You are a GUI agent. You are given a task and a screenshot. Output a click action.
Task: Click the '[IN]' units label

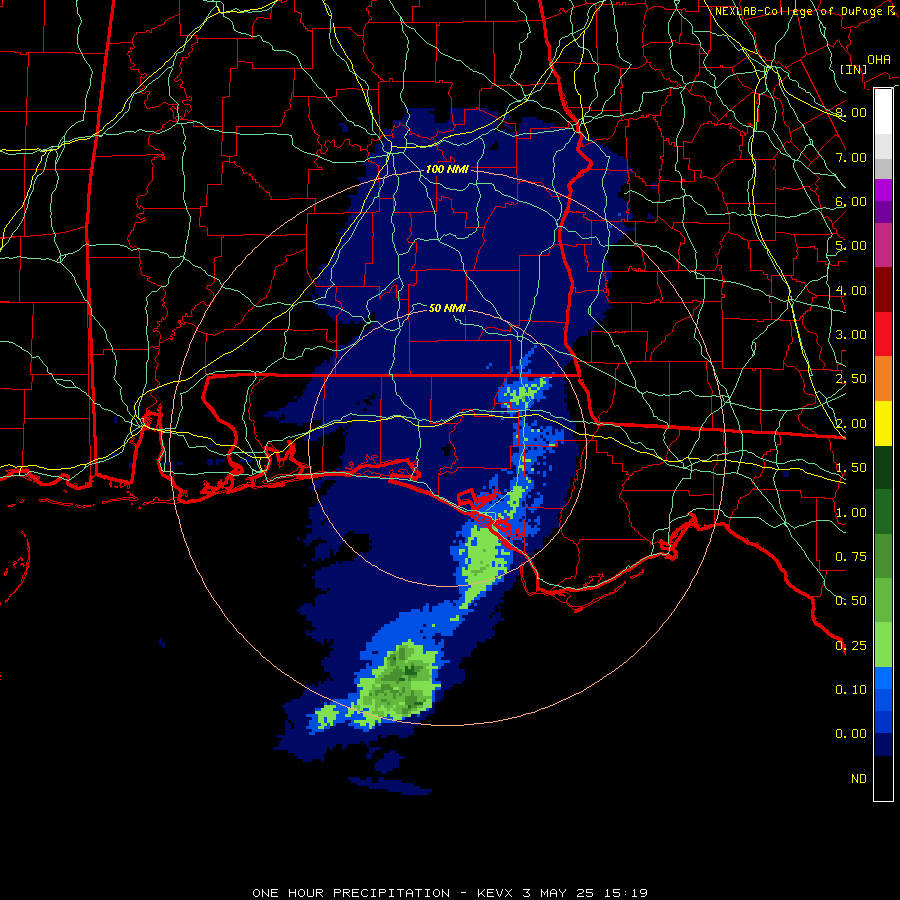coord(853,69)
